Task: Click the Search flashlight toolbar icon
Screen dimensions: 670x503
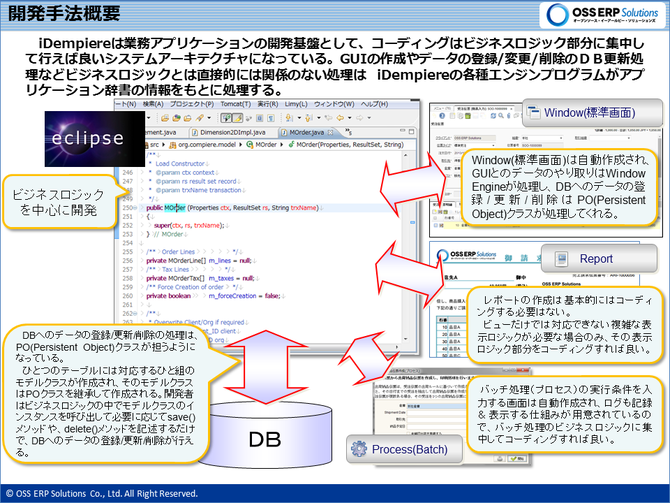Action: click(200, 118)
